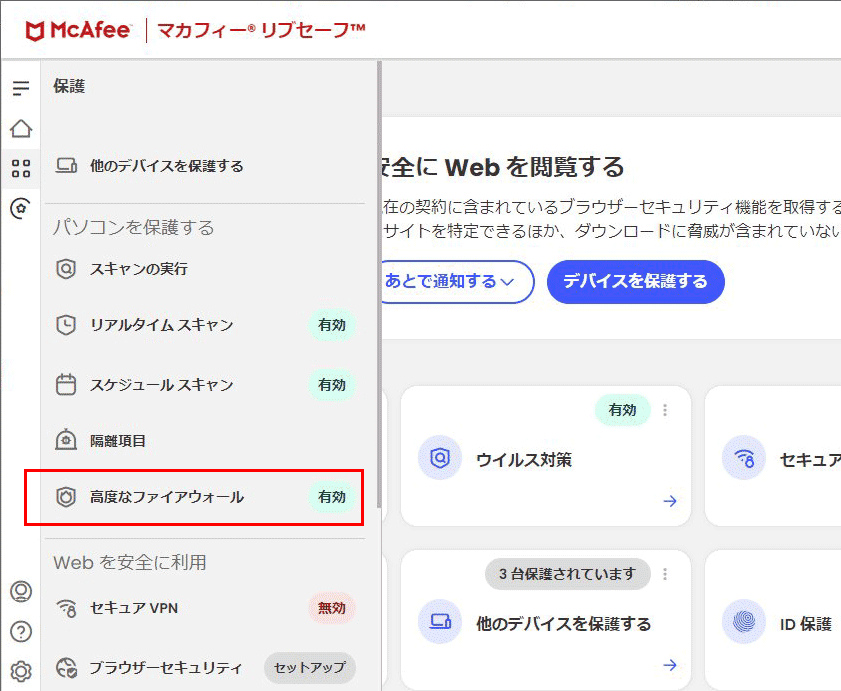The width and height of the screenshot is (841, 691).
Task: Click the McAfee logo in the header
Action: coord(78,30)
